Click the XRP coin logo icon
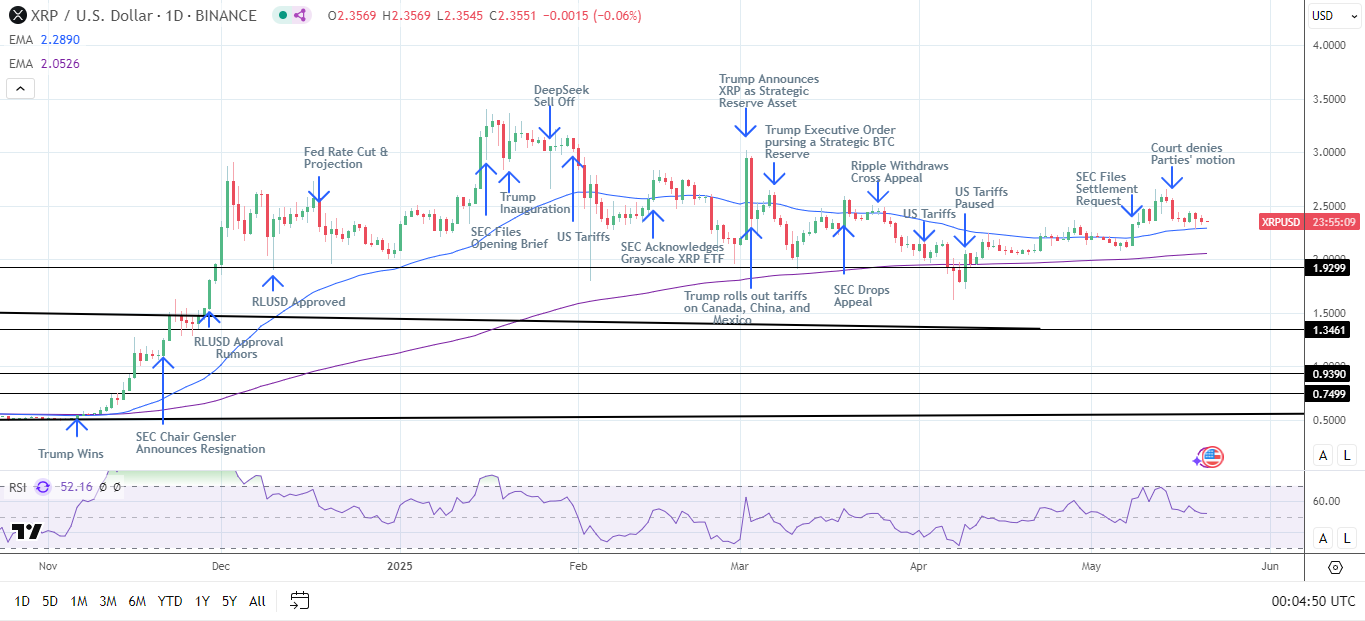 pyautogui.click(x=15, y=15)
